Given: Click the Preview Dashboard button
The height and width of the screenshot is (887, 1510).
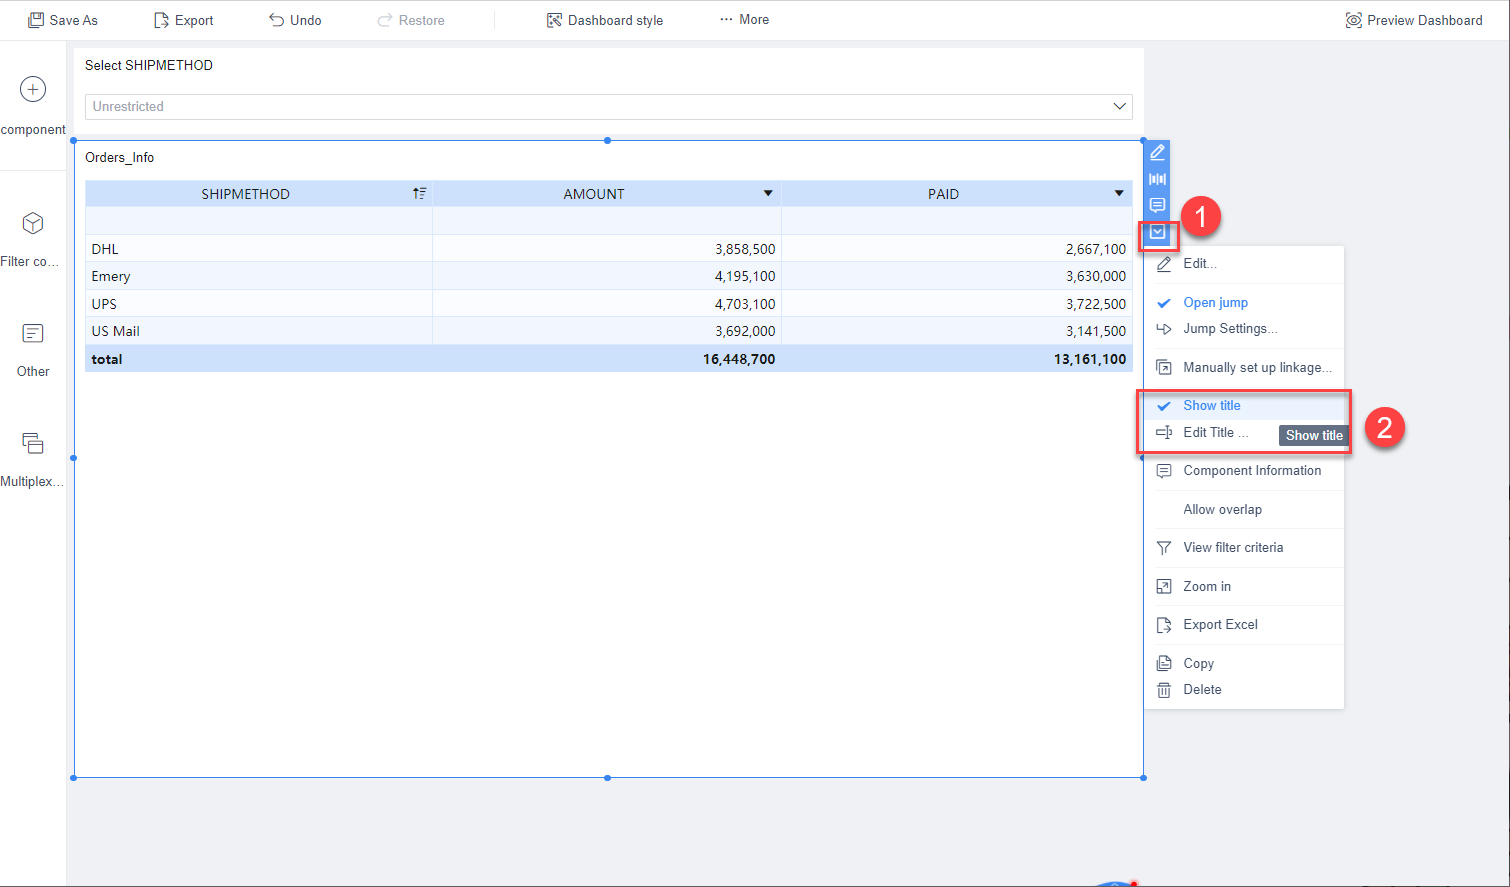Looking at the screenshot, I should click(1414, 20).
